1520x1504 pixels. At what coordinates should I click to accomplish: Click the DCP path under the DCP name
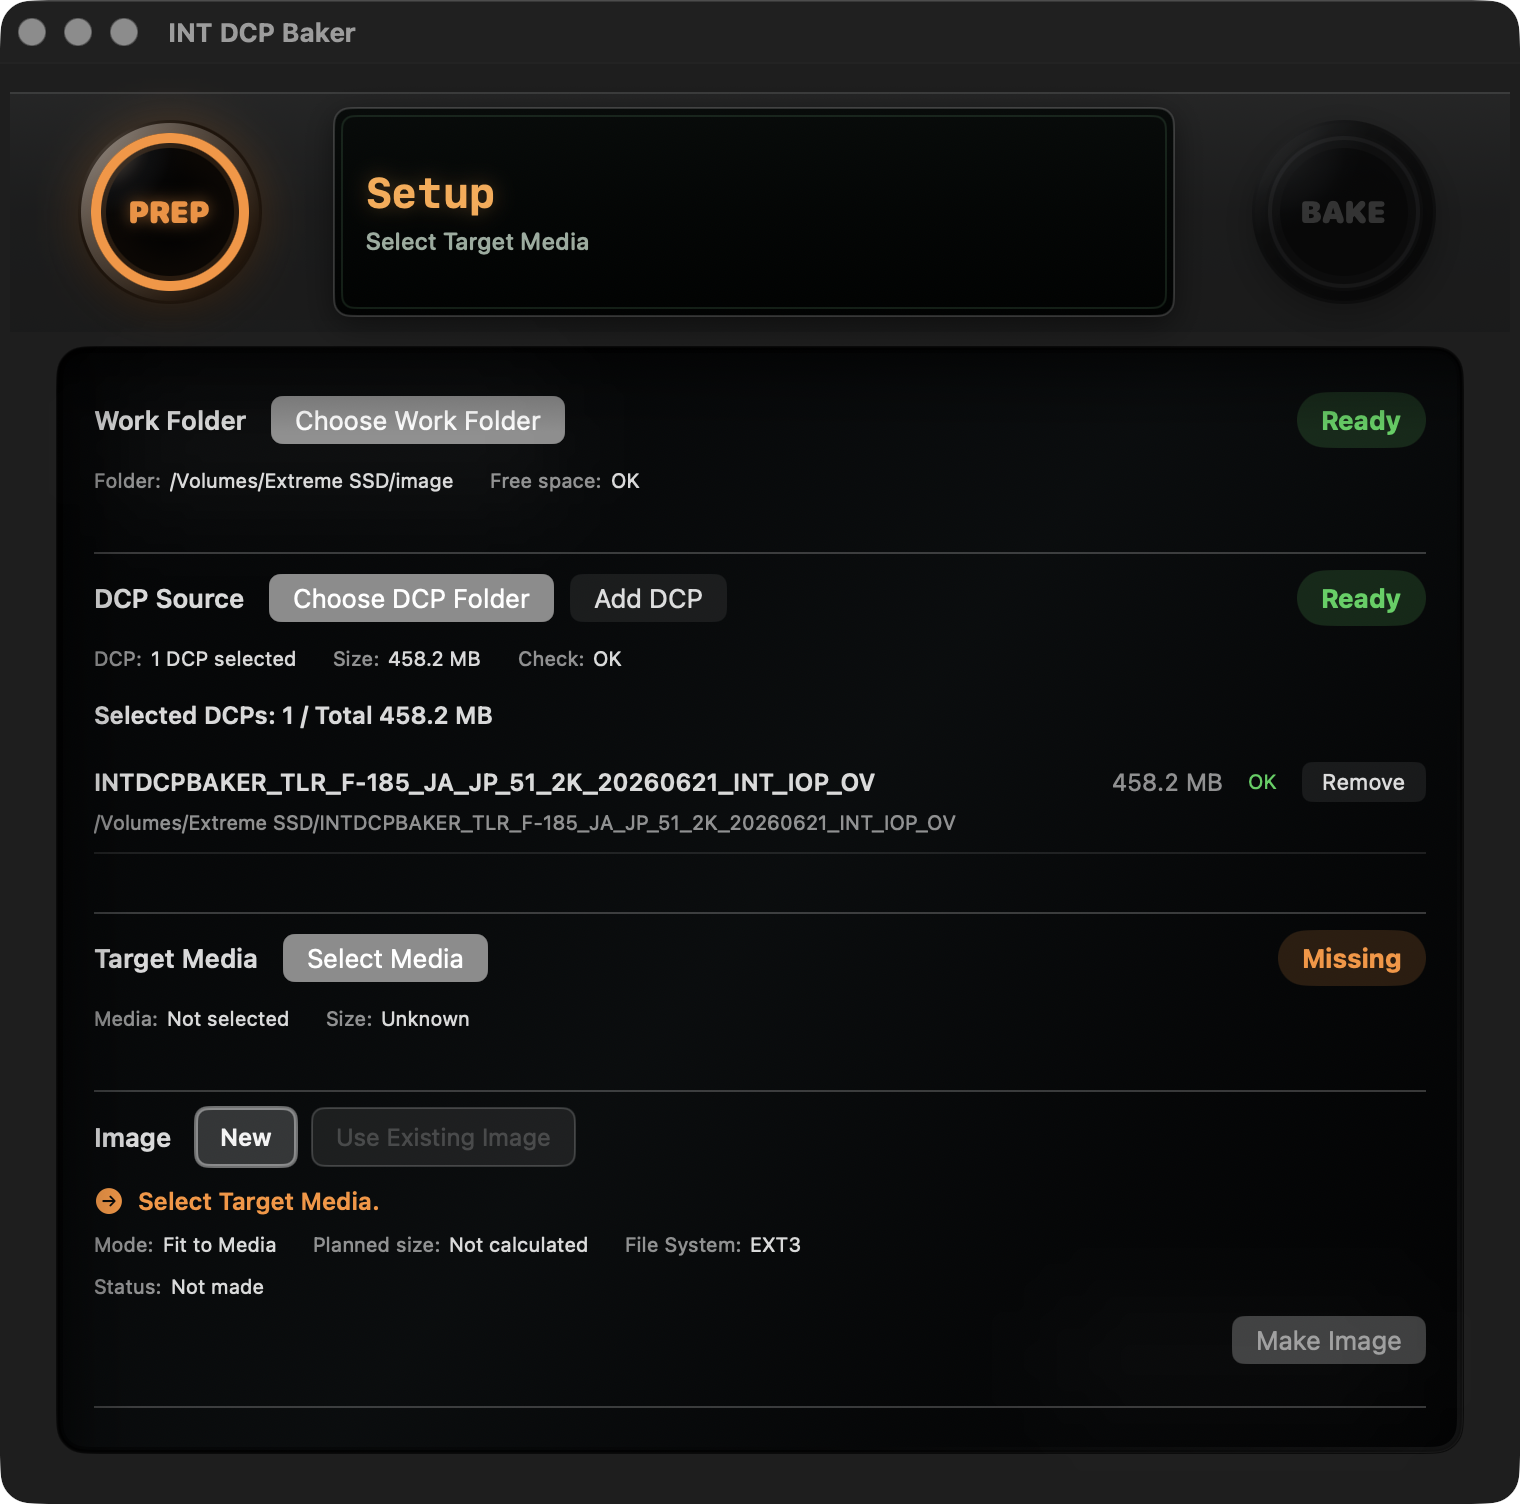tap(525, 823)
